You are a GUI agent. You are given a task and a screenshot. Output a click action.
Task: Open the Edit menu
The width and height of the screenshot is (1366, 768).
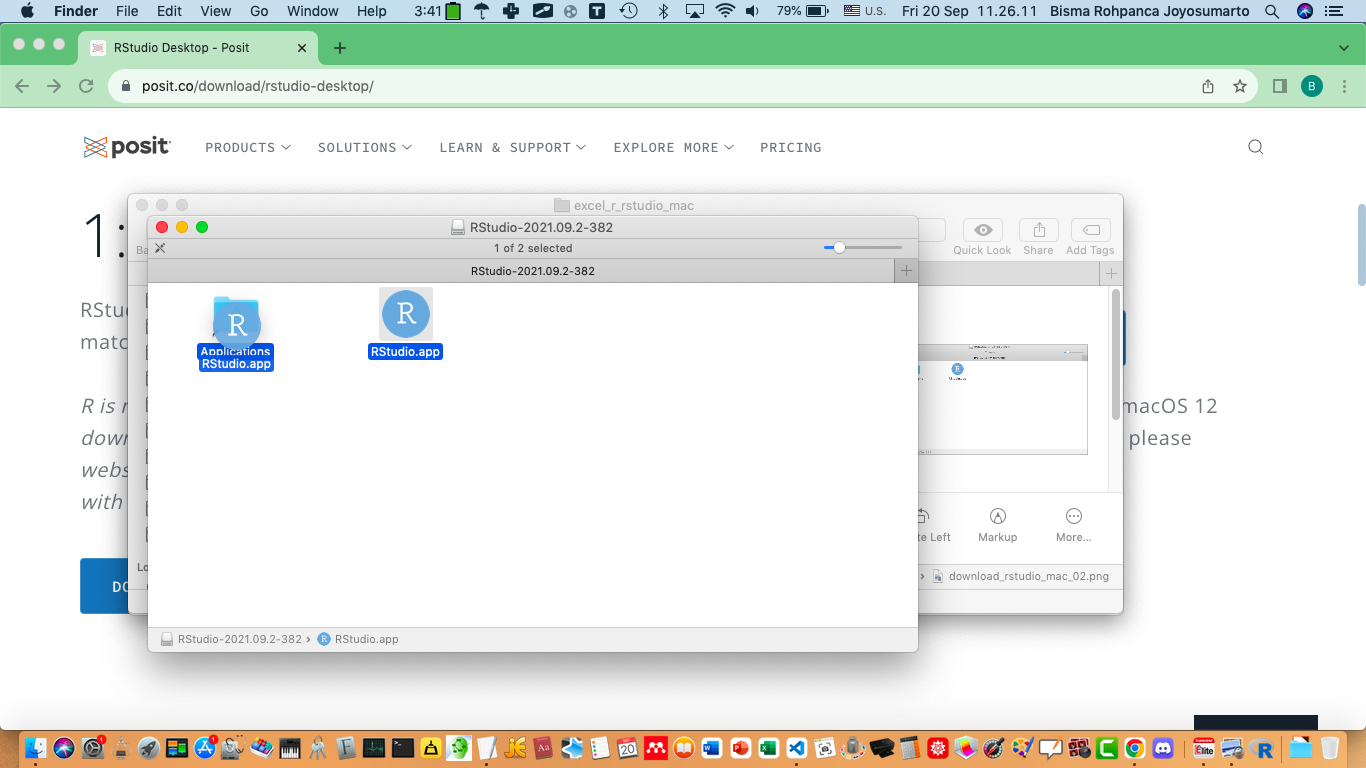point(170,11)
